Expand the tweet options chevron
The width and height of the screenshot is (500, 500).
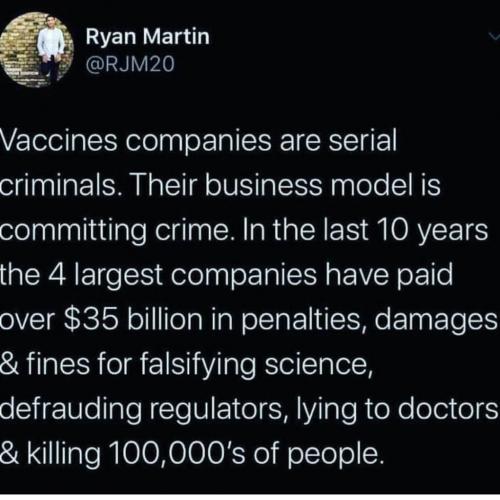(494, 36)
